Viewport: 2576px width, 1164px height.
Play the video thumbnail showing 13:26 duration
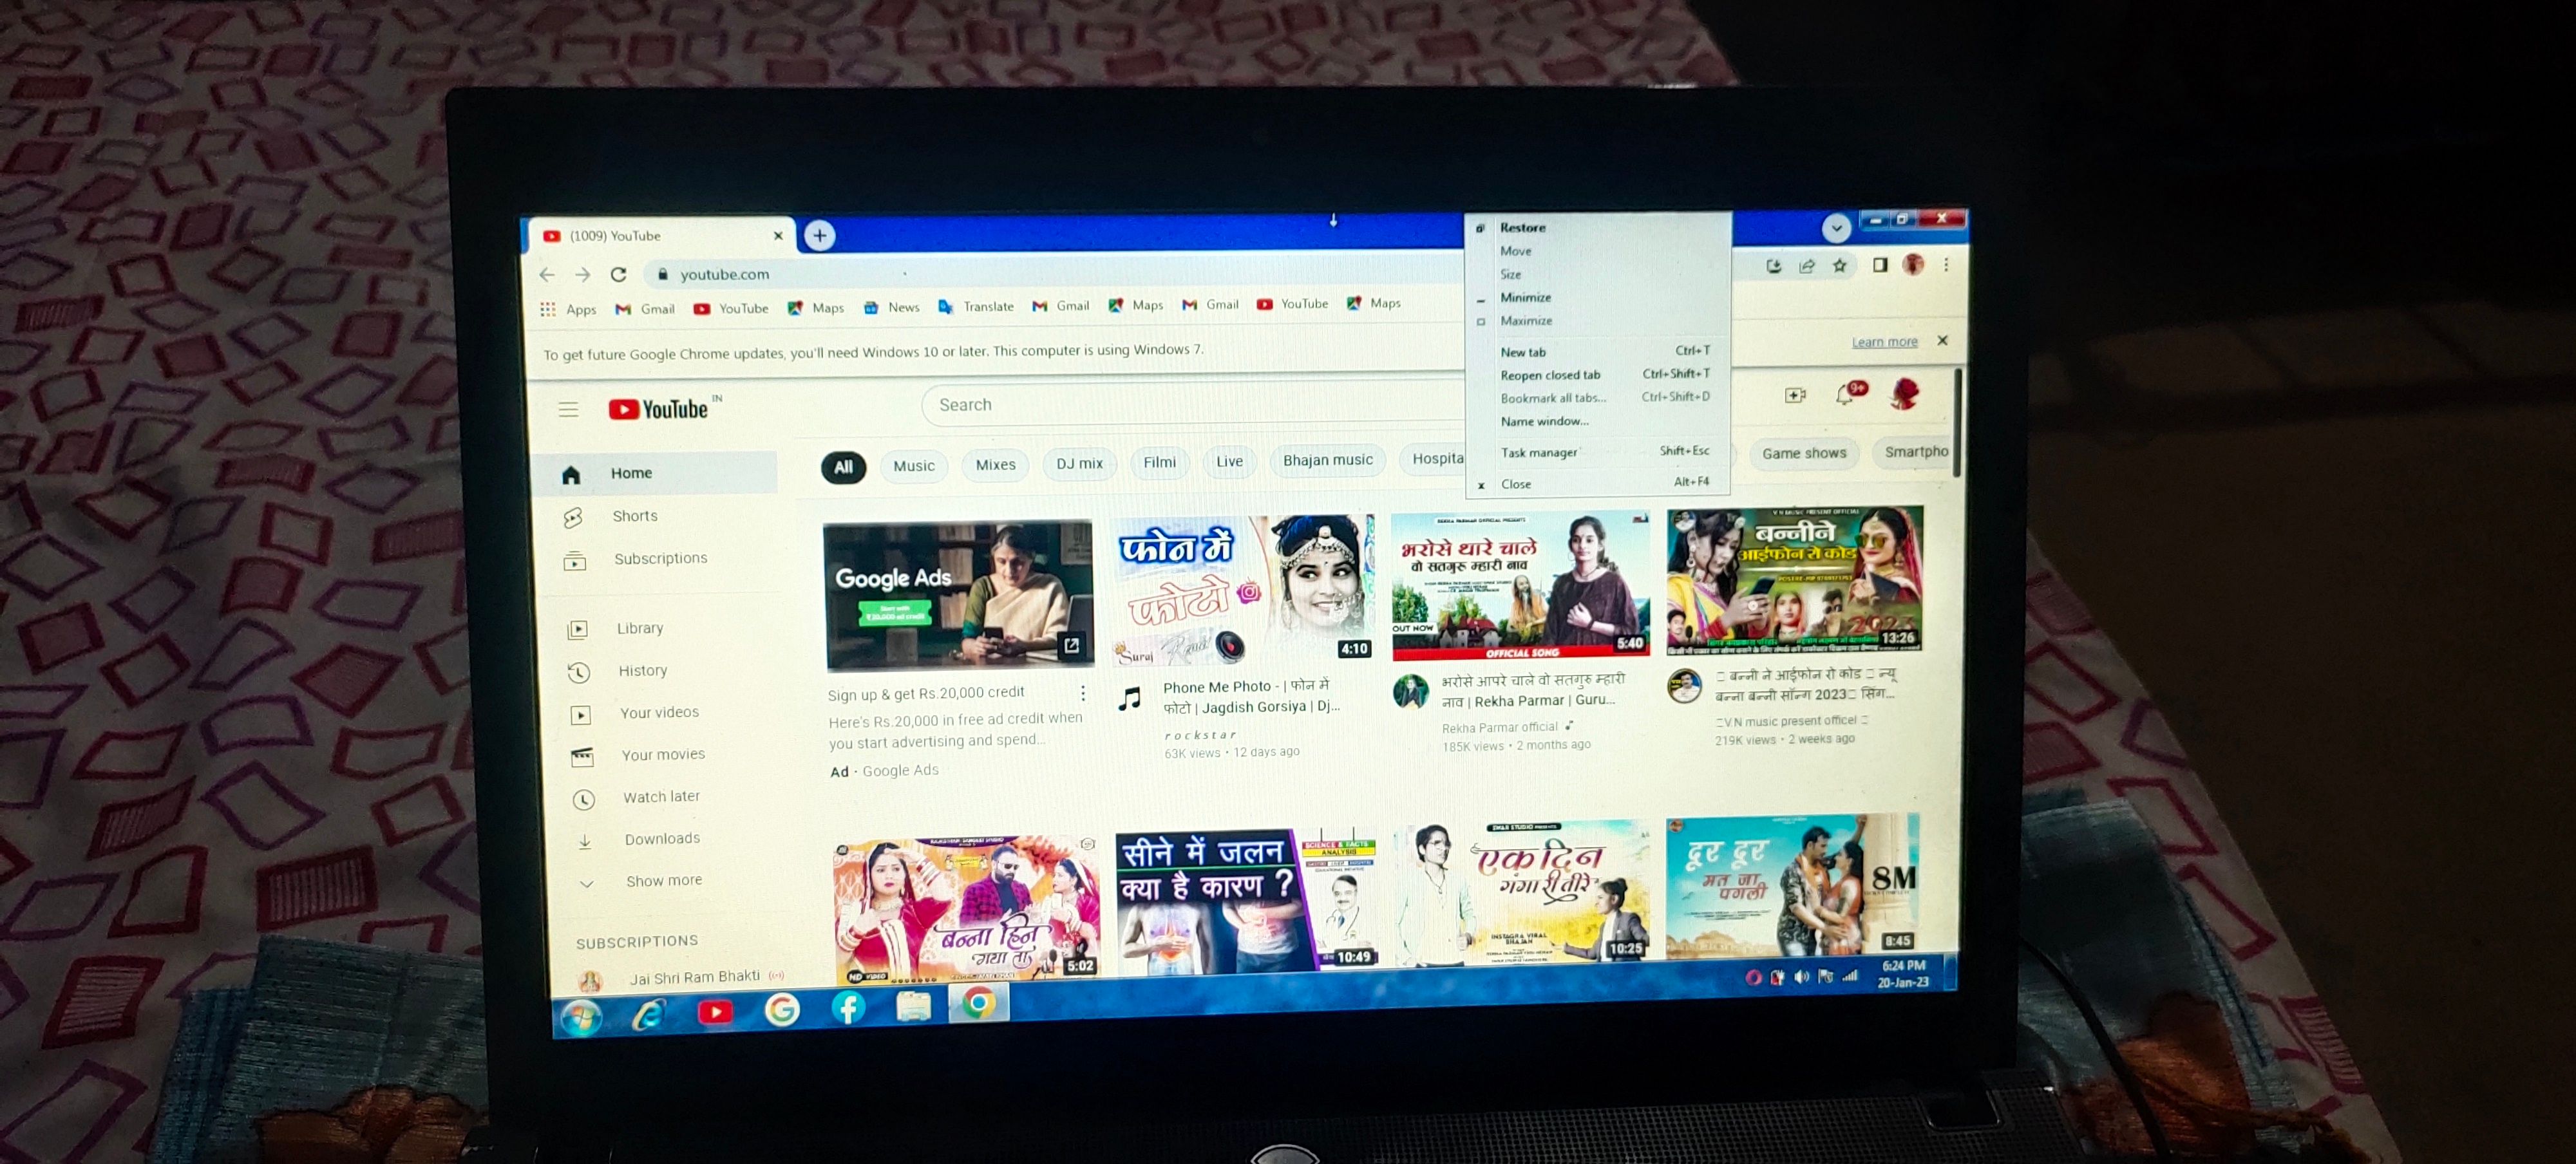click(1794, 580)
